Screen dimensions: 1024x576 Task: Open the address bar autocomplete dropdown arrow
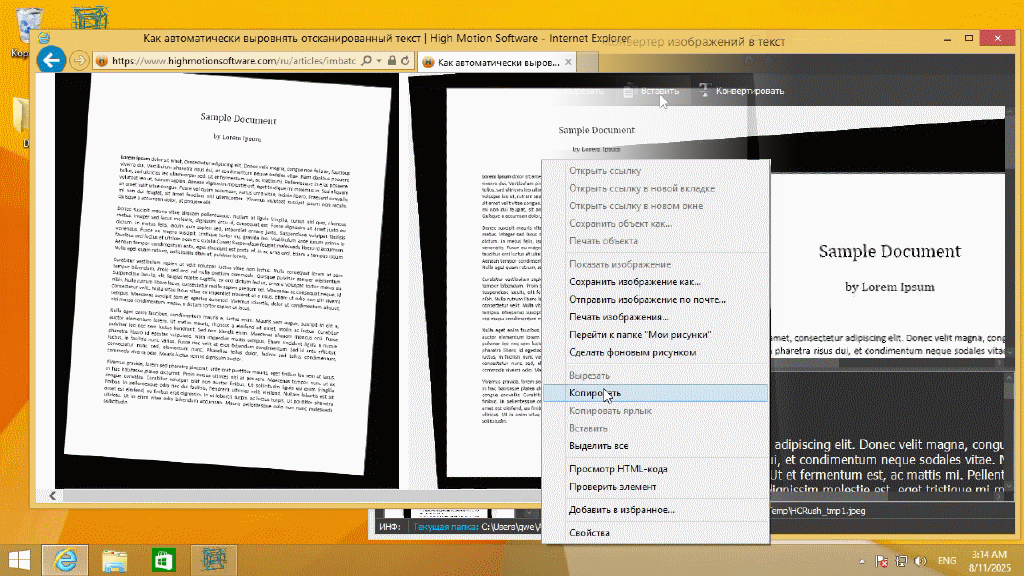[379, 61]
